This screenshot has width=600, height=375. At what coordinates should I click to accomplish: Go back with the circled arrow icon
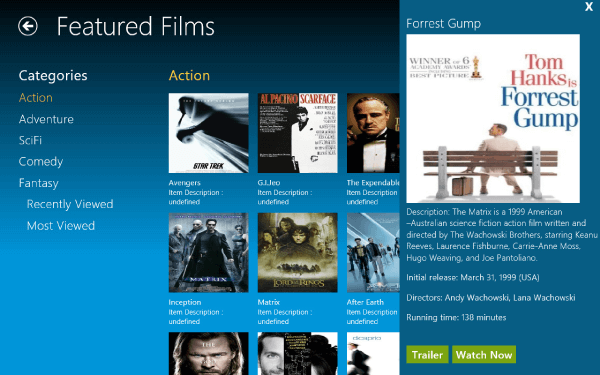click(28, 26)
